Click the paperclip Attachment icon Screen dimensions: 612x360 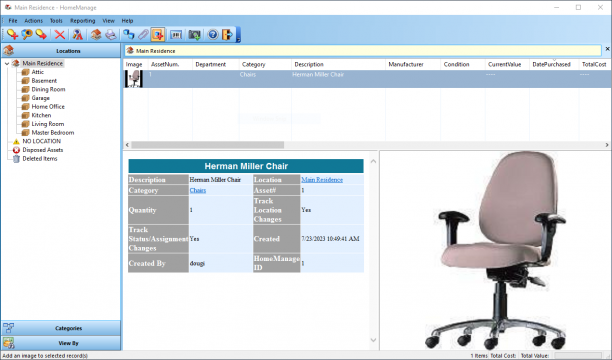pyautogui.click(x=143, y=35)
